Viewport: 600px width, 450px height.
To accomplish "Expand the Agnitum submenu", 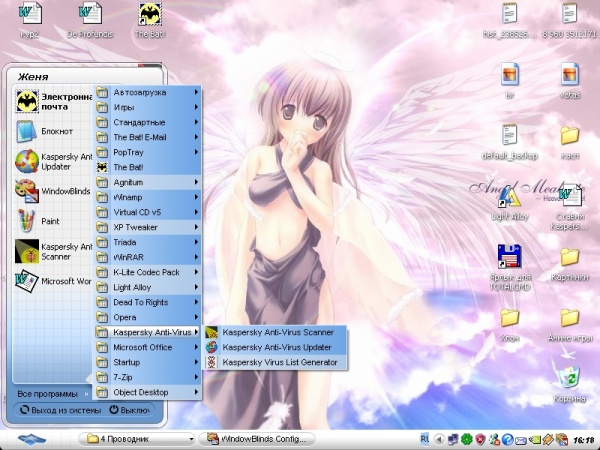I will pyautogui.click(x=148, y=182).
